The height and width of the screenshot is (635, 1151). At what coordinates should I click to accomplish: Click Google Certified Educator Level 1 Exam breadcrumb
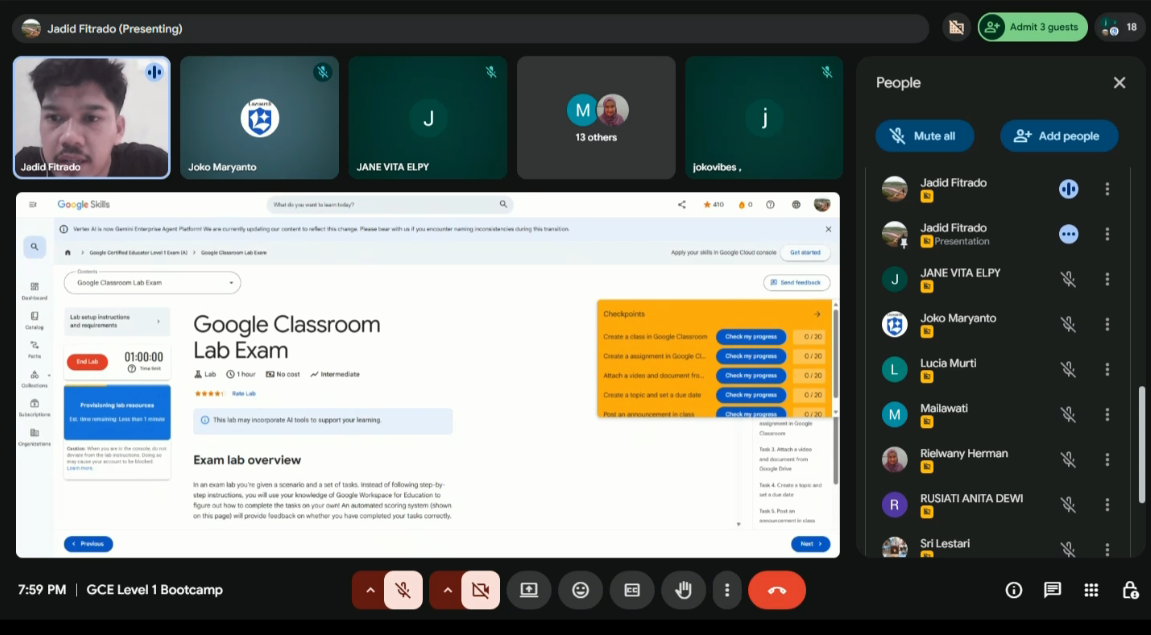139,253
